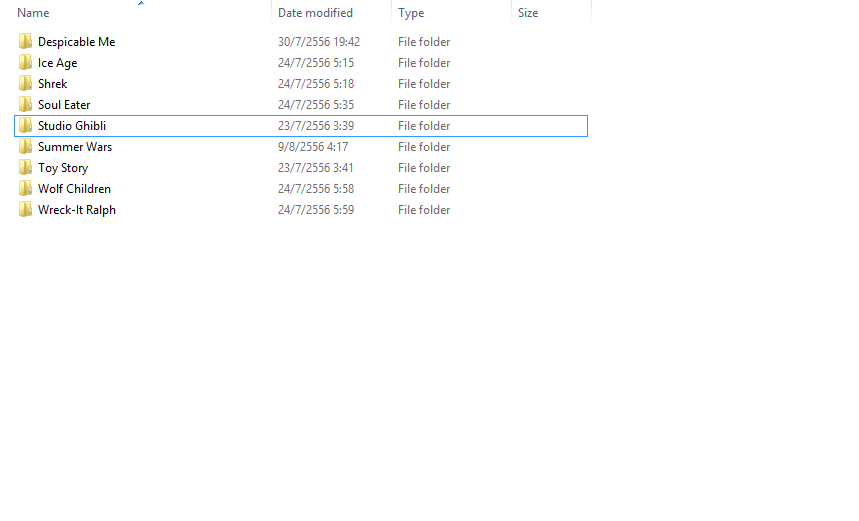The image size is (859, 521).
Task: Select the Summer Wars folder name
Action: pyautogui.click(x=75, y=147)
